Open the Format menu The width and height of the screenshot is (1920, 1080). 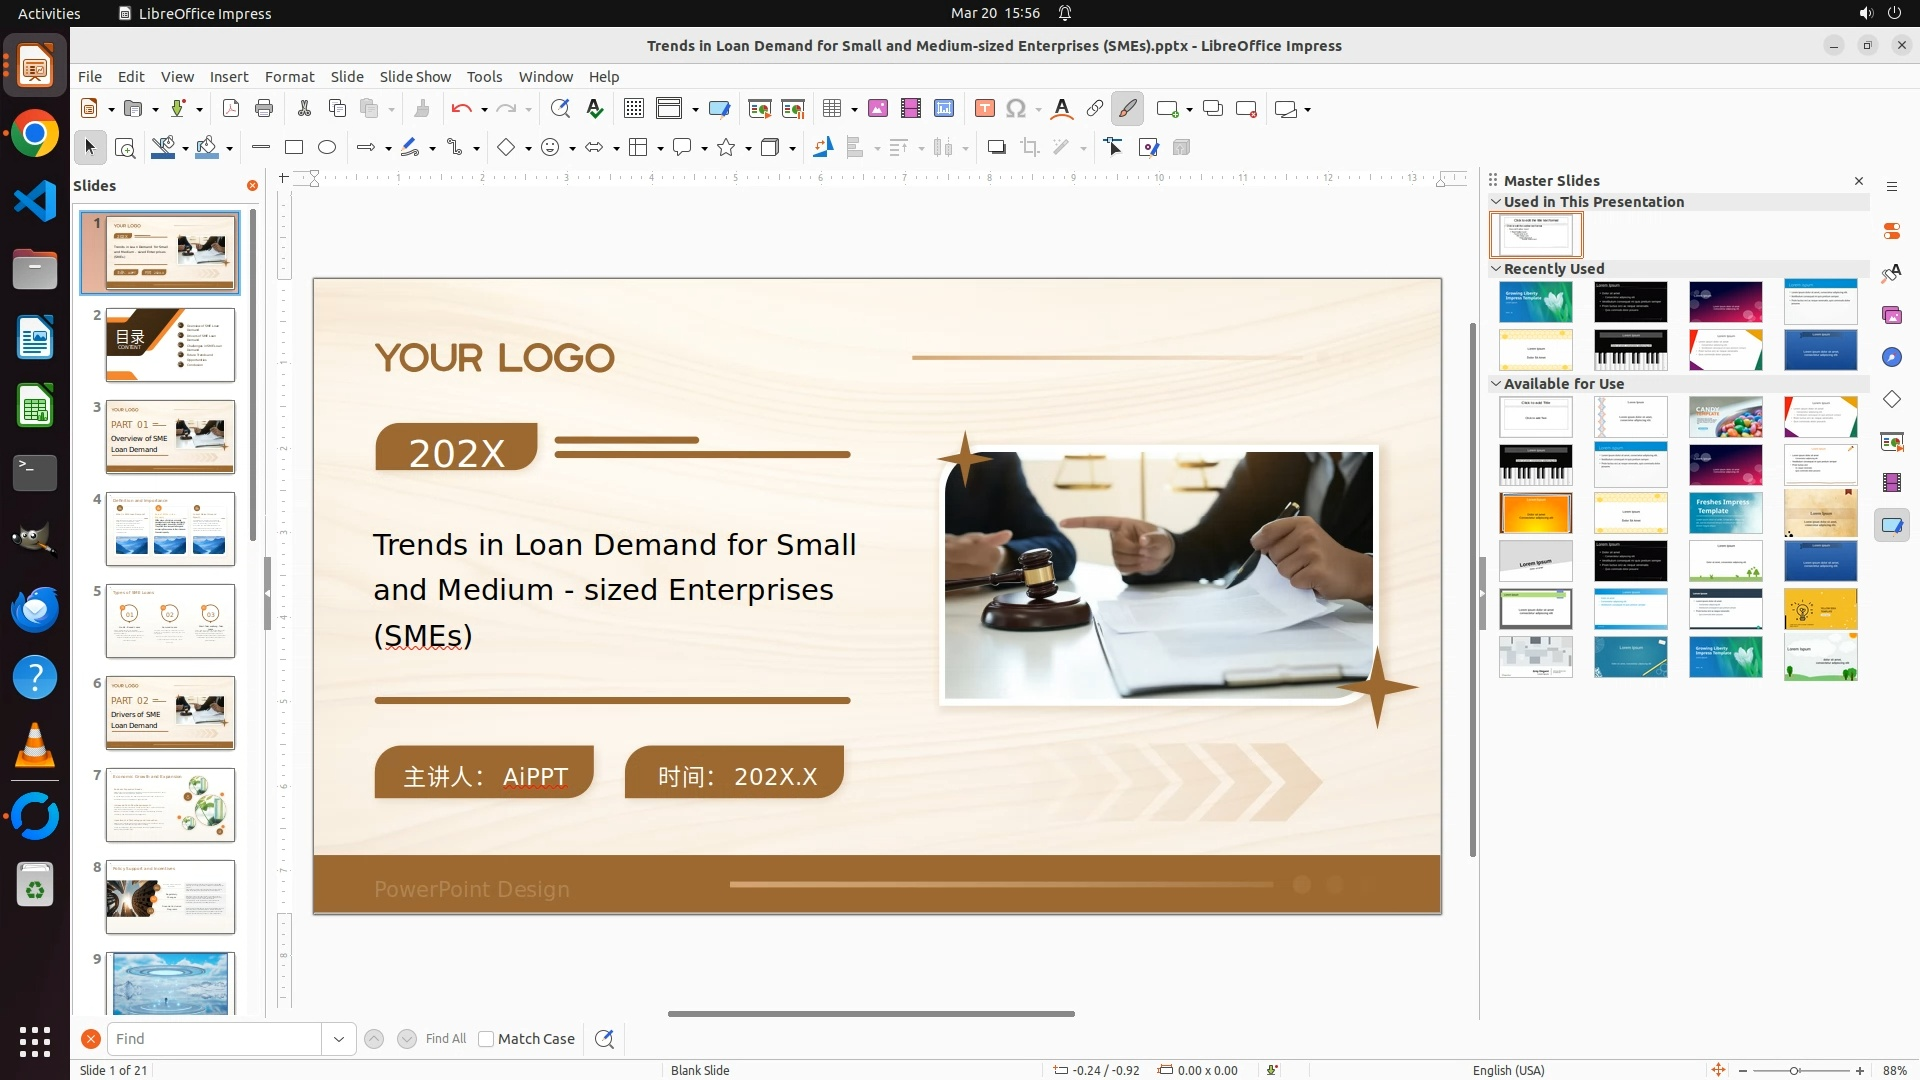tap(289, 77)
